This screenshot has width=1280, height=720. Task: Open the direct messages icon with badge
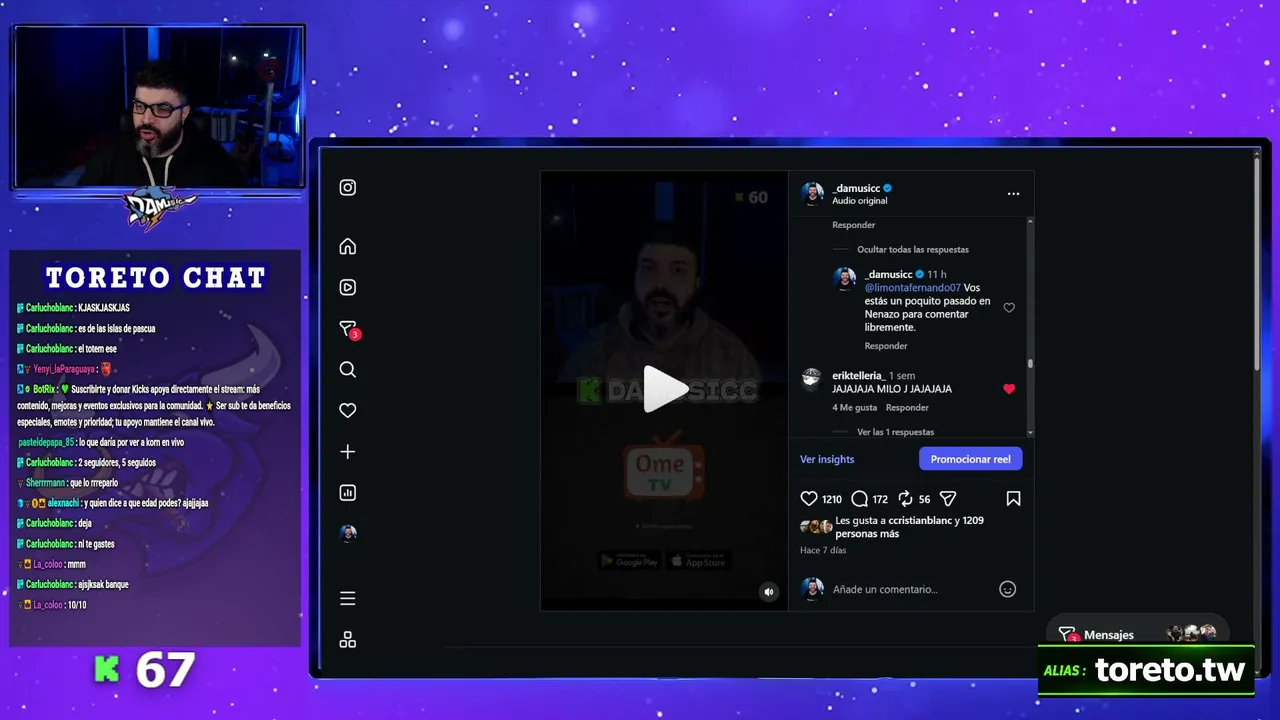[348, 329]
